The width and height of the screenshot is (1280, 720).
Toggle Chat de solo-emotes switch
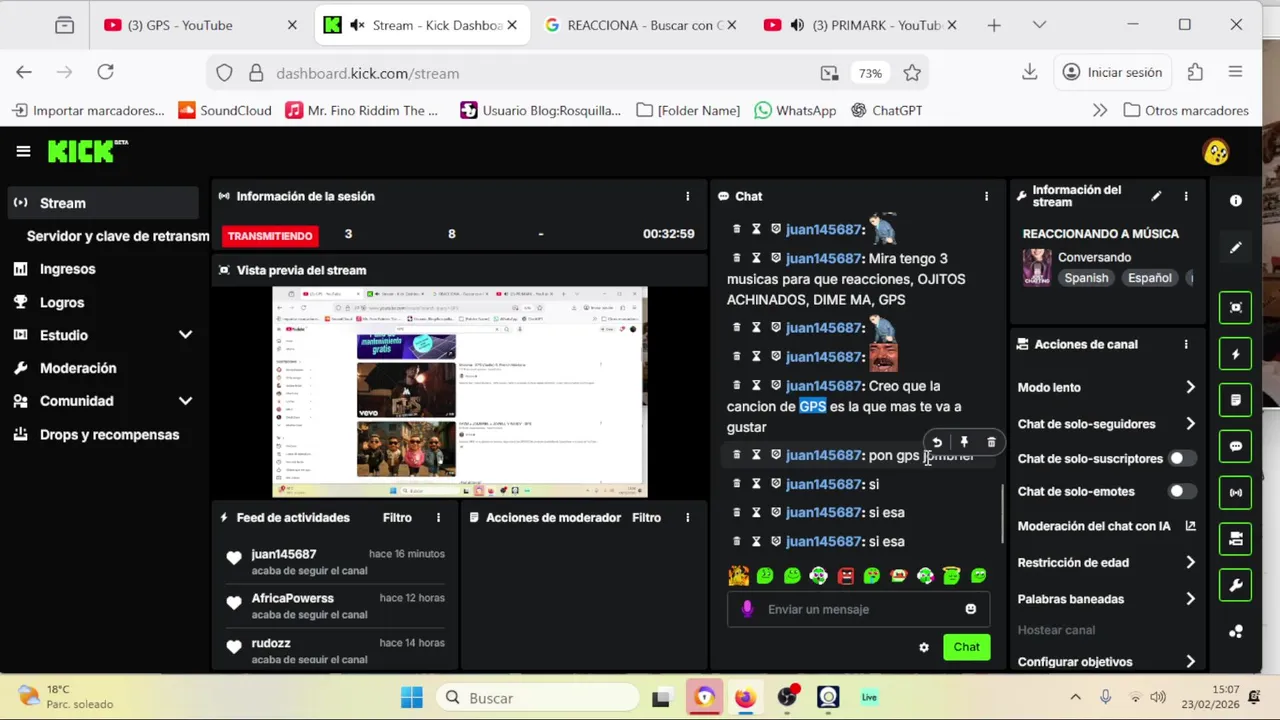pyautogui.click(x=1182, y=492)
